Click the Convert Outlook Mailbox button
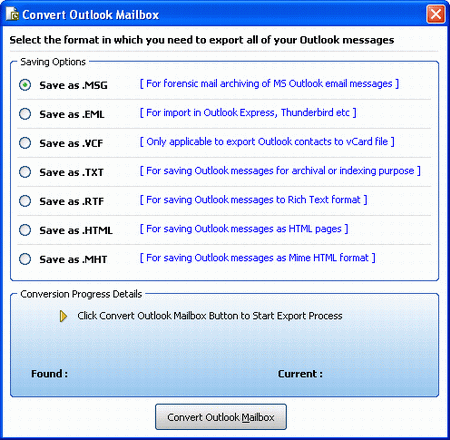Image resolution: width=450 pixels, height=440 pixels. [x=221, y=417]
